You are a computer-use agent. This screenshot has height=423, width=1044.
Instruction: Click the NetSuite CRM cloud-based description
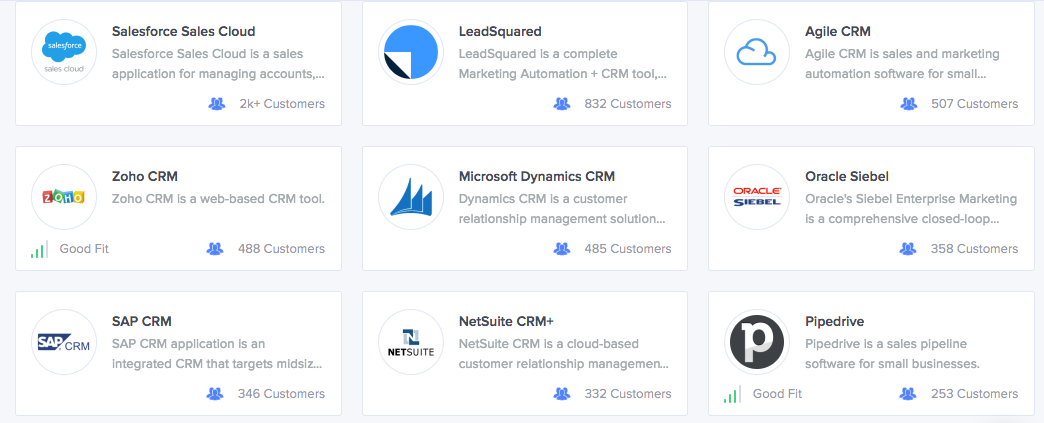point(564,354)
